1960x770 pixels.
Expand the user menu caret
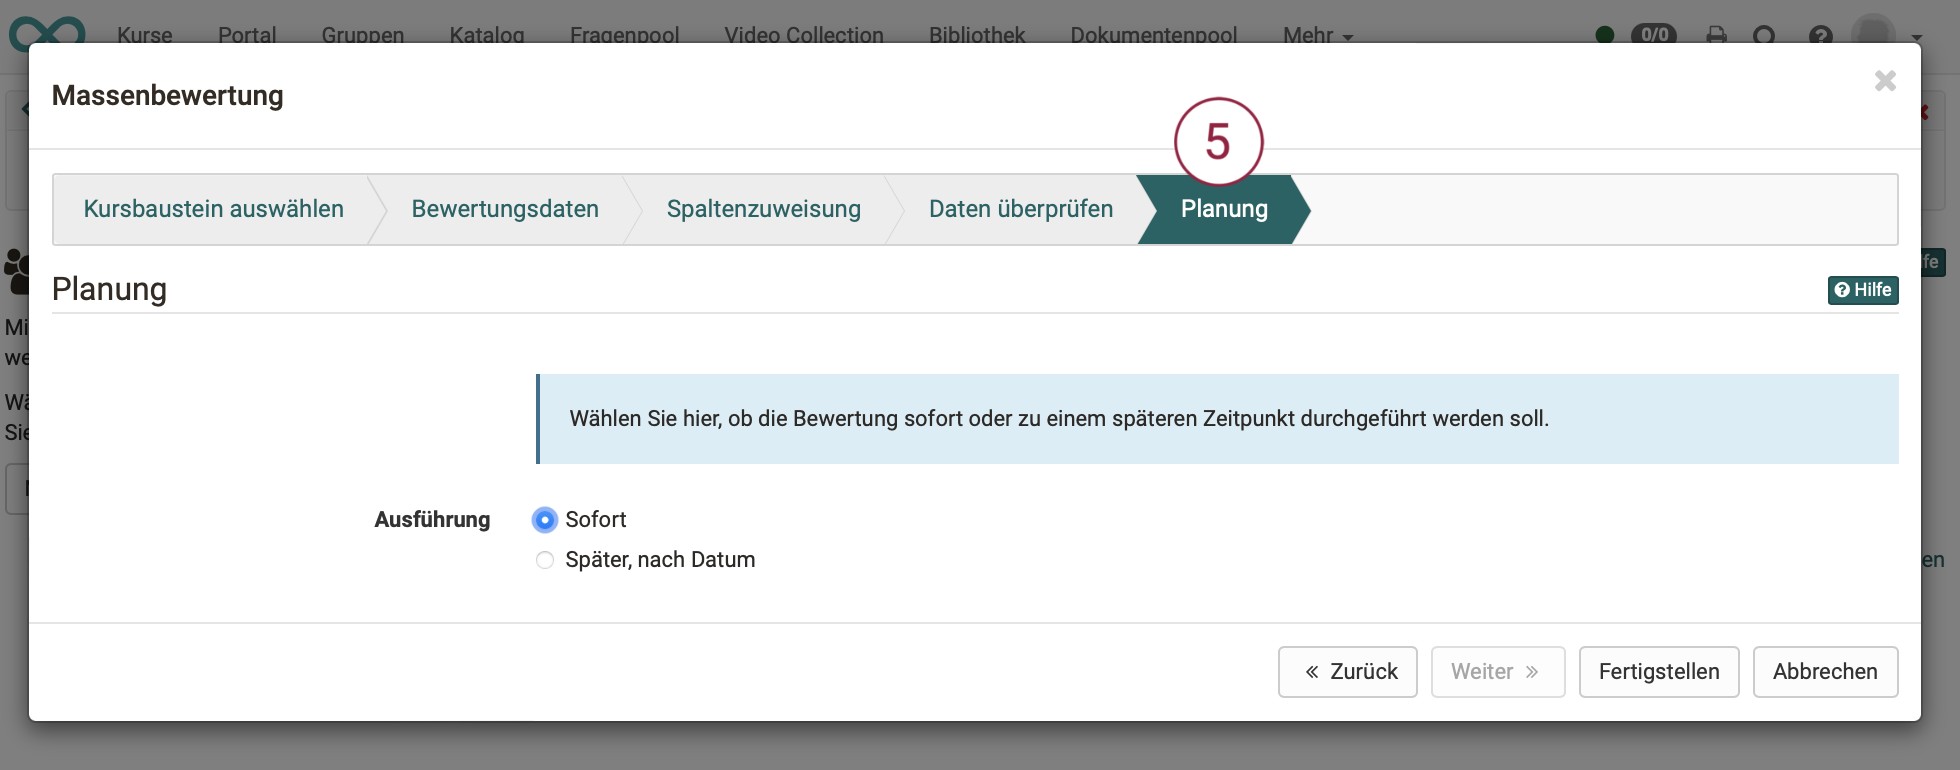pyautogui.click(x=1916, y=37)
